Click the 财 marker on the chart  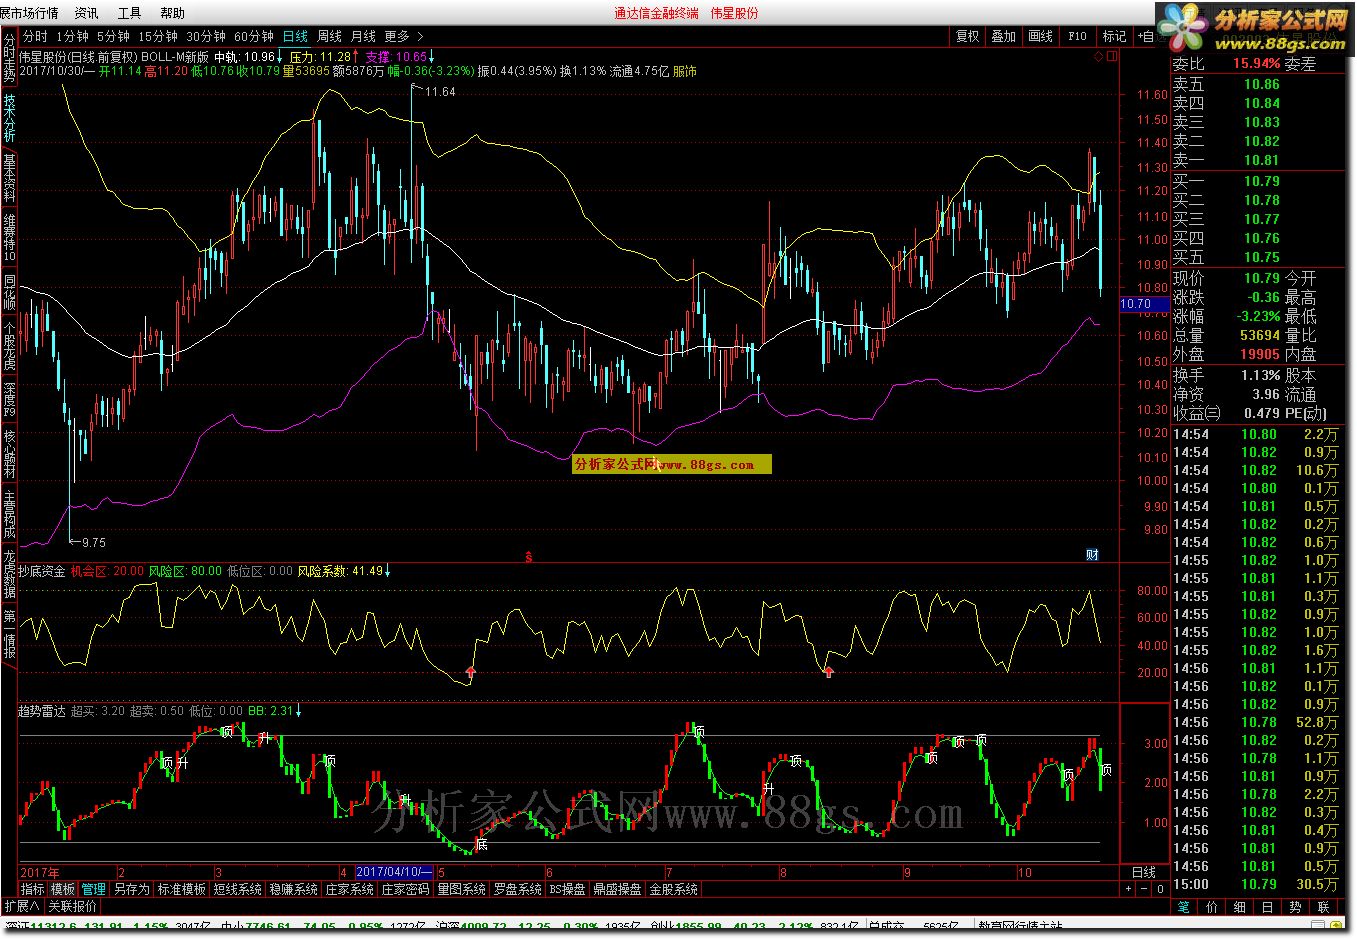(1092, 555)
